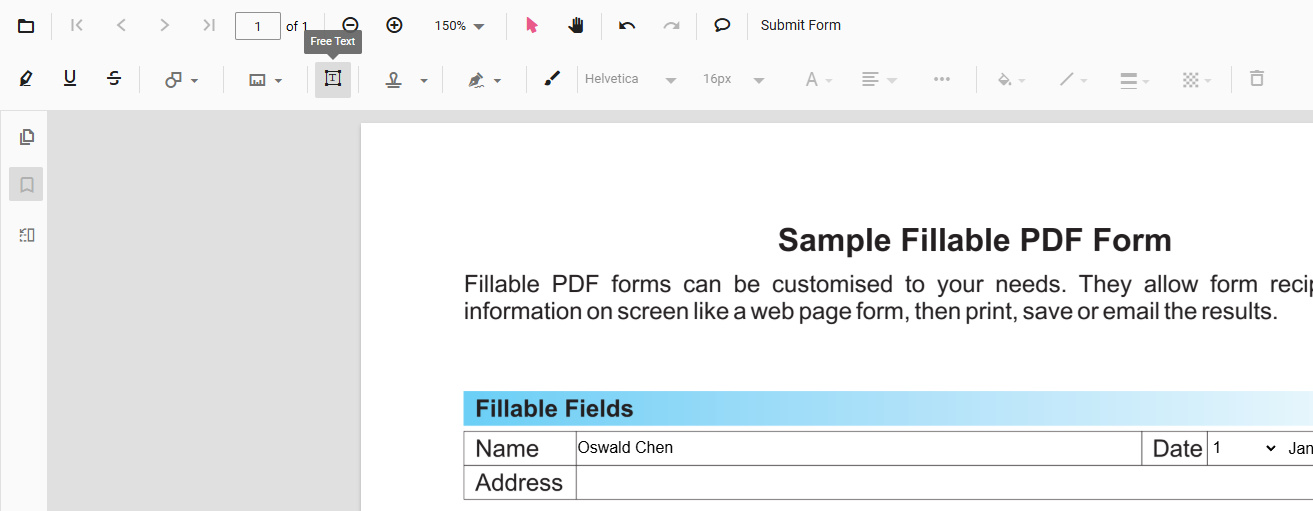
Task: Click the Name field containing Oswald Chen
Action: pyautogui.click(x=858, y=449)
